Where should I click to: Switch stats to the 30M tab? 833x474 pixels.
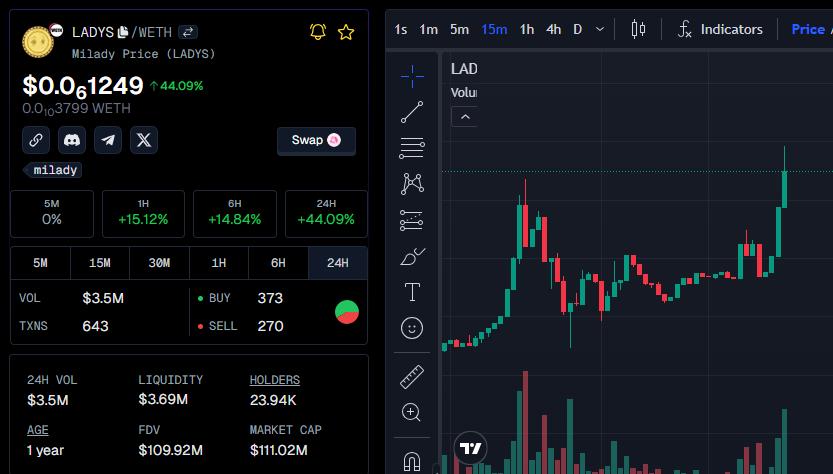coord(159,263)
